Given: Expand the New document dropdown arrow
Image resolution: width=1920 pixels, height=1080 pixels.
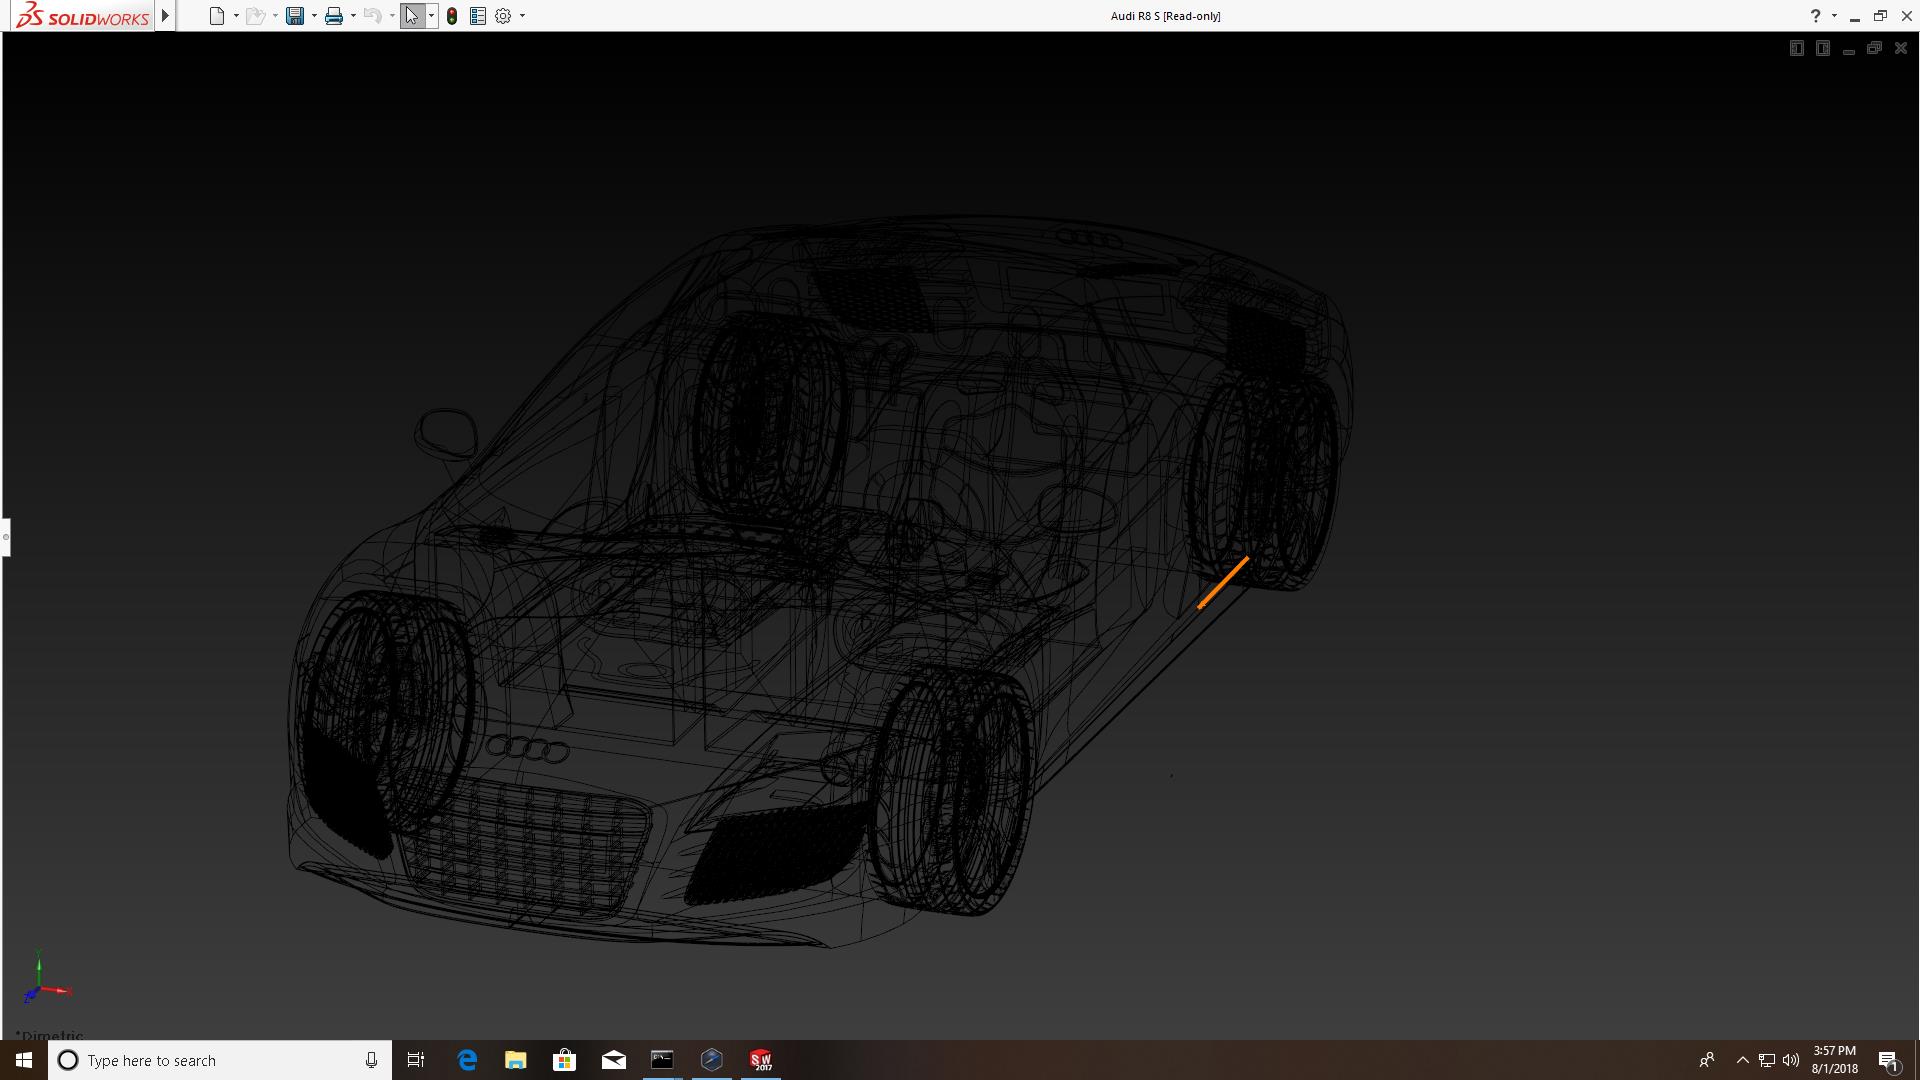Looking at the screenshot, I should [236, 16].
